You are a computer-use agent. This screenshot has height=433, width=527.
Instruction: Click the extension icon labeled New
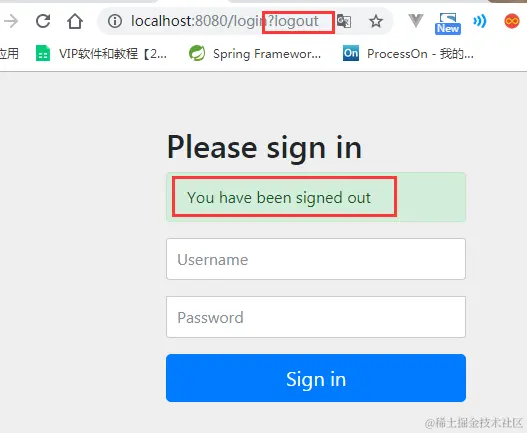tap(448, 24)
